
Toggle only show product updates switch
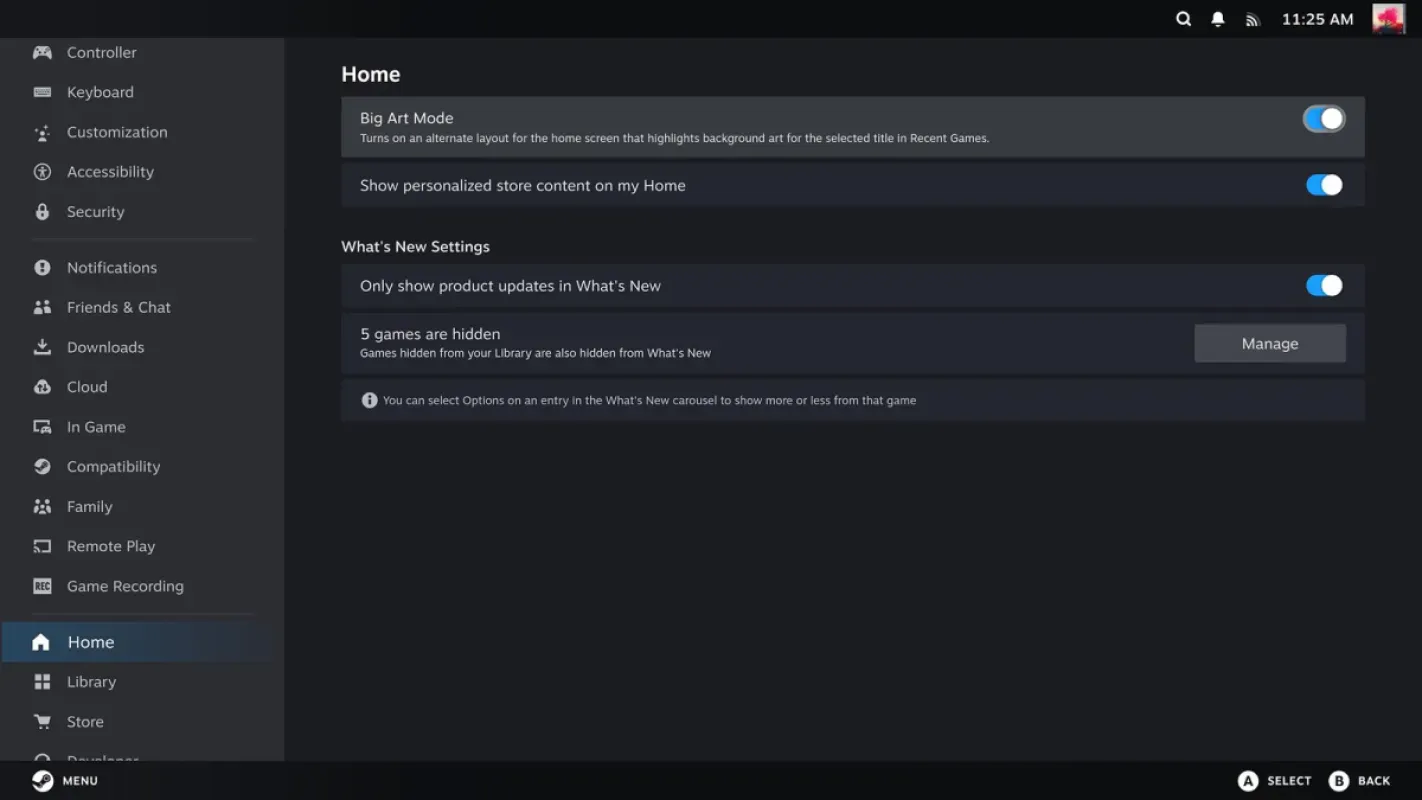[x=1324, y=286]
